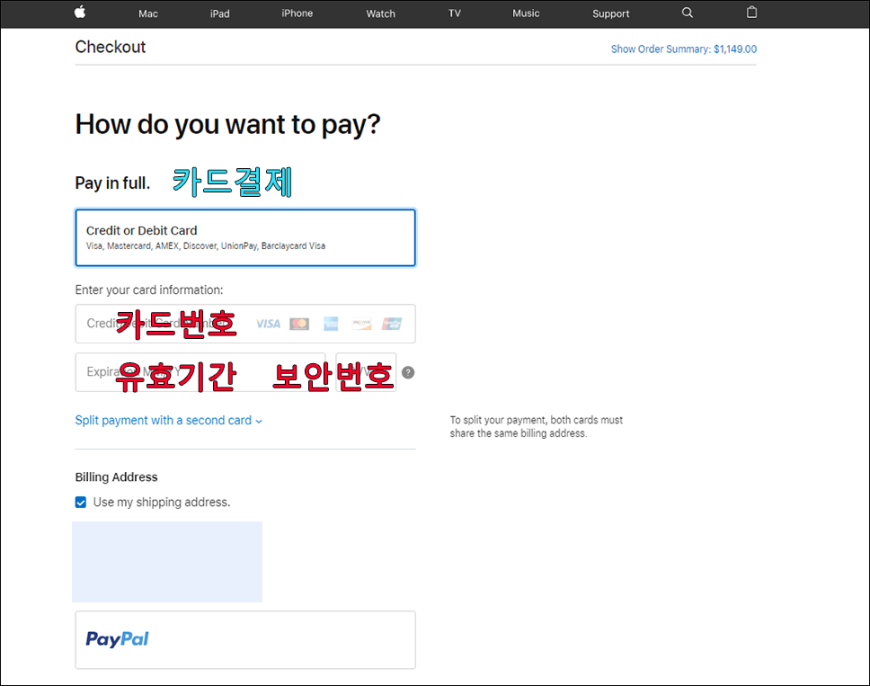Click the 'How do you want to pay?' heading
870x686 pixels.
[x=227, y=124]
